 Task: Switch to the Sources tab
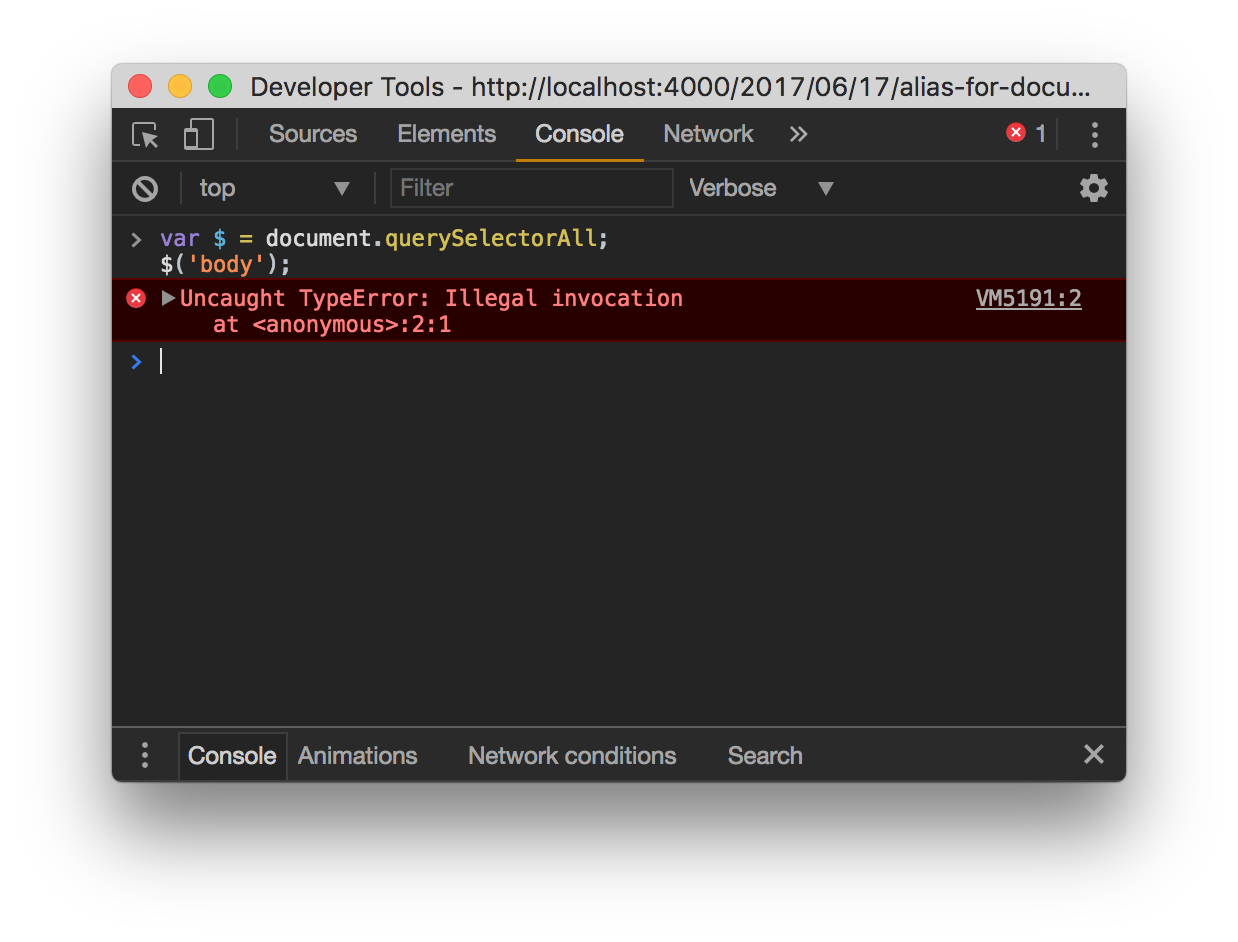coord(312,135)
